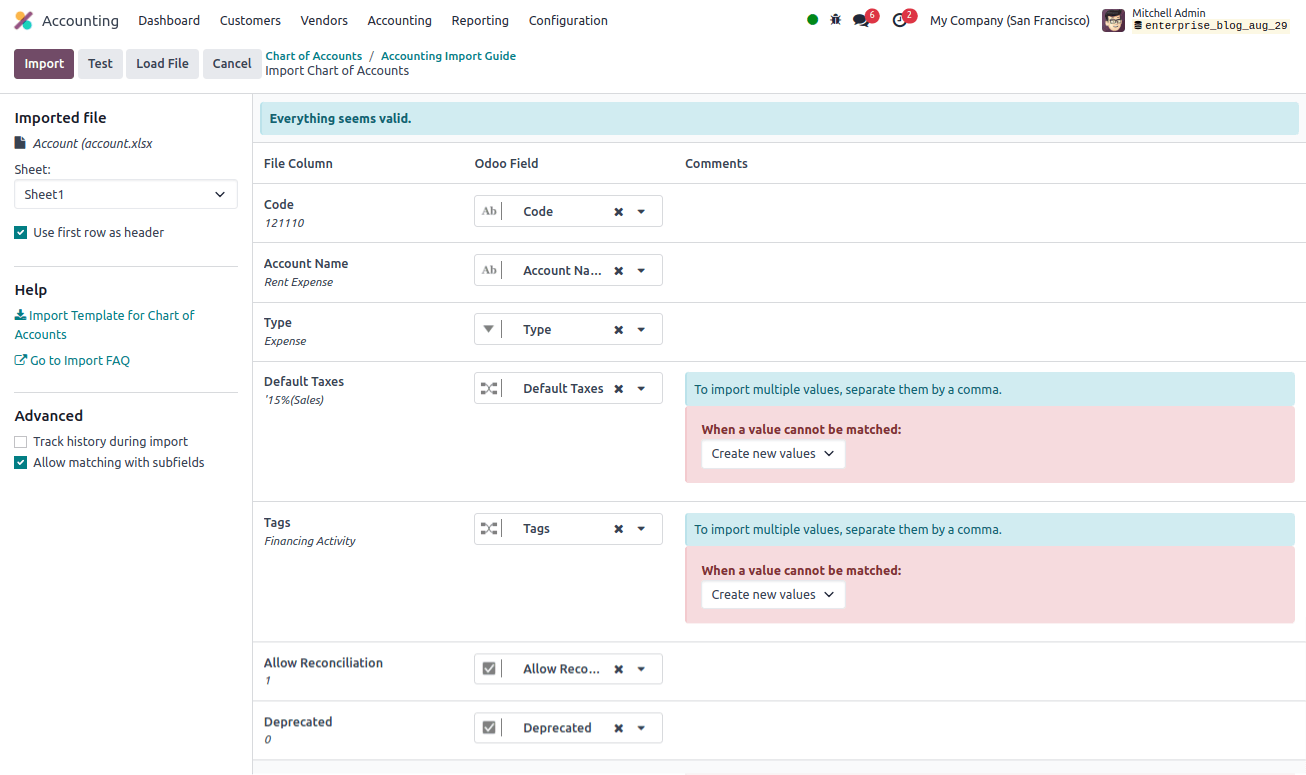Open the Configuration menu
Screen dimensions: 1306x775
point(568,20)
